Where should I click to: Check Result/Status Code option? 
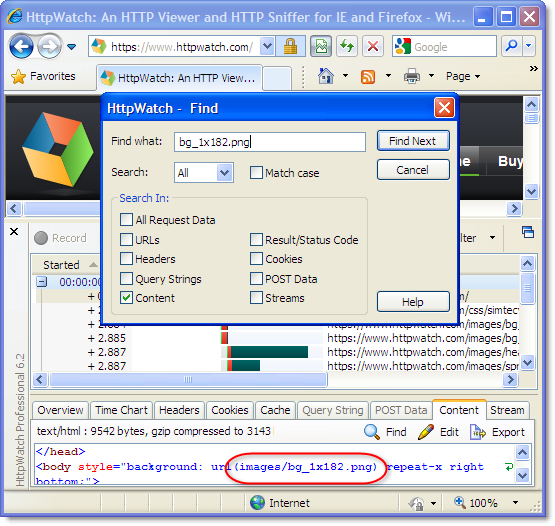coord(256,239)
